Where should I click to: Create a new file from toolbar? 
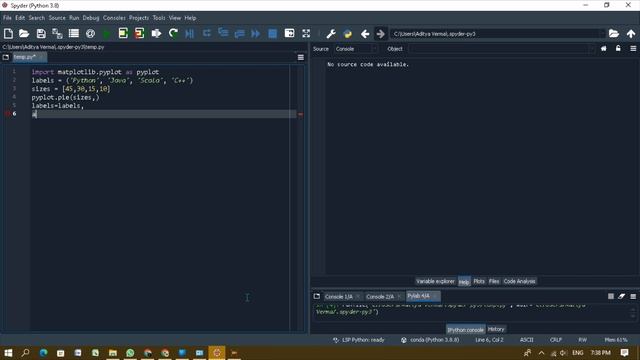point(8,33)
